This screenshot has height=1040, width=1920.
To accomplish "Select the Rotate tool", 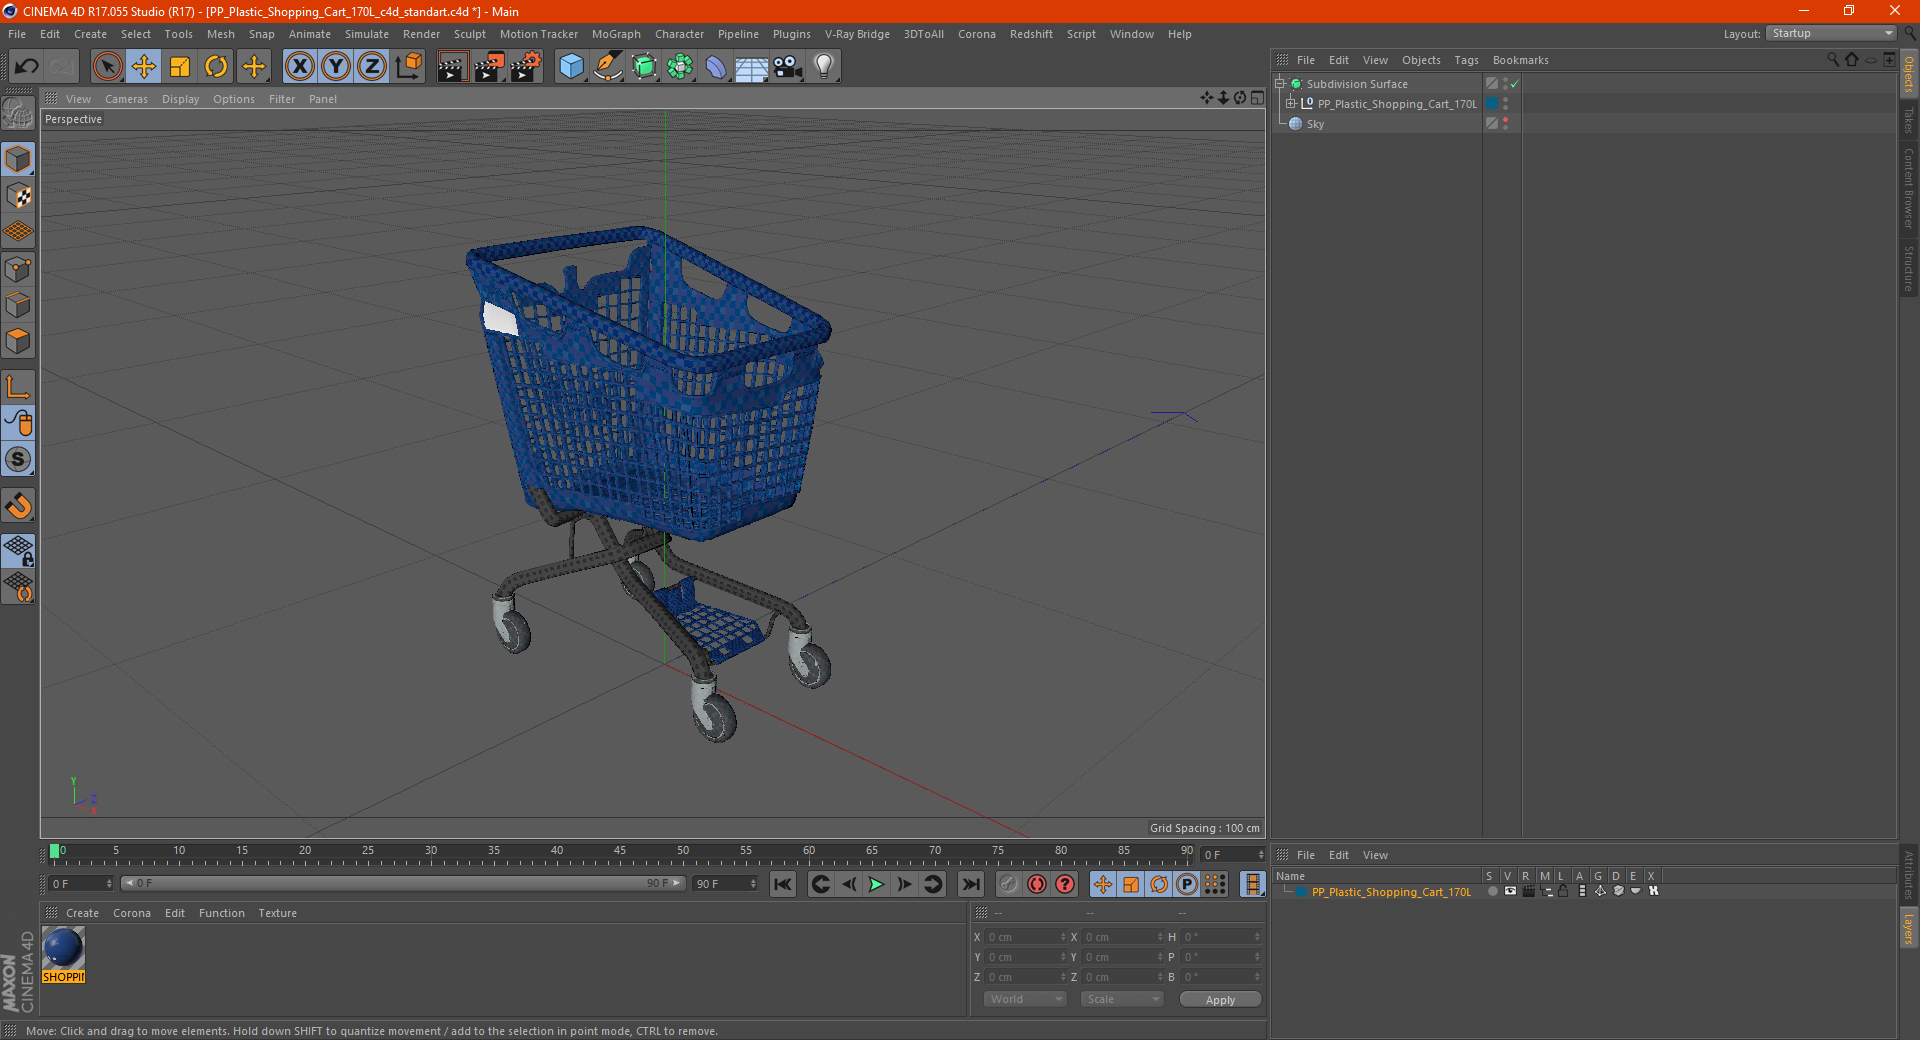I will click(216, 66).
